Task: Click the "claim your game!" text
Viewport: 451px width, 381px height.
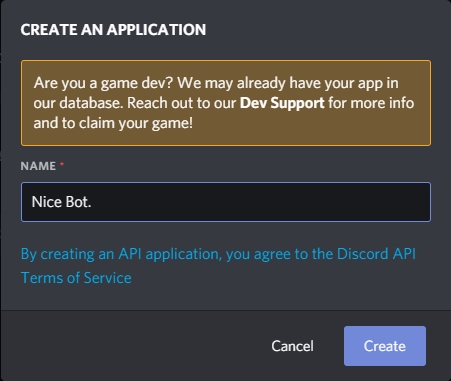Action: click(x=136, y=123)
